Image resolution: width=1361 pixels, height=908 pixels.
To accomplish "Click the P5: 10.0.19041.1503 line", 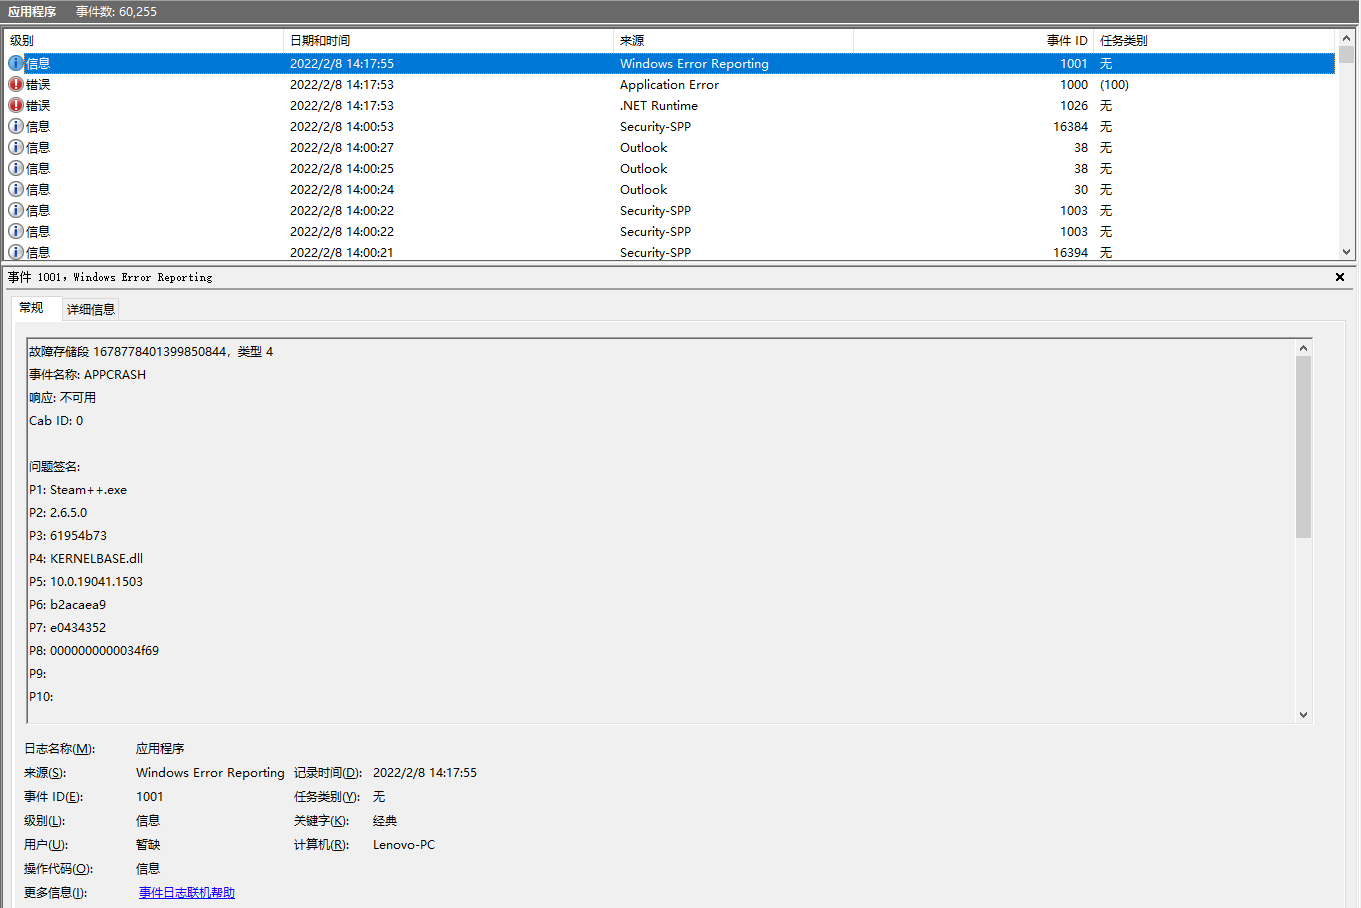I will (86, 582).
